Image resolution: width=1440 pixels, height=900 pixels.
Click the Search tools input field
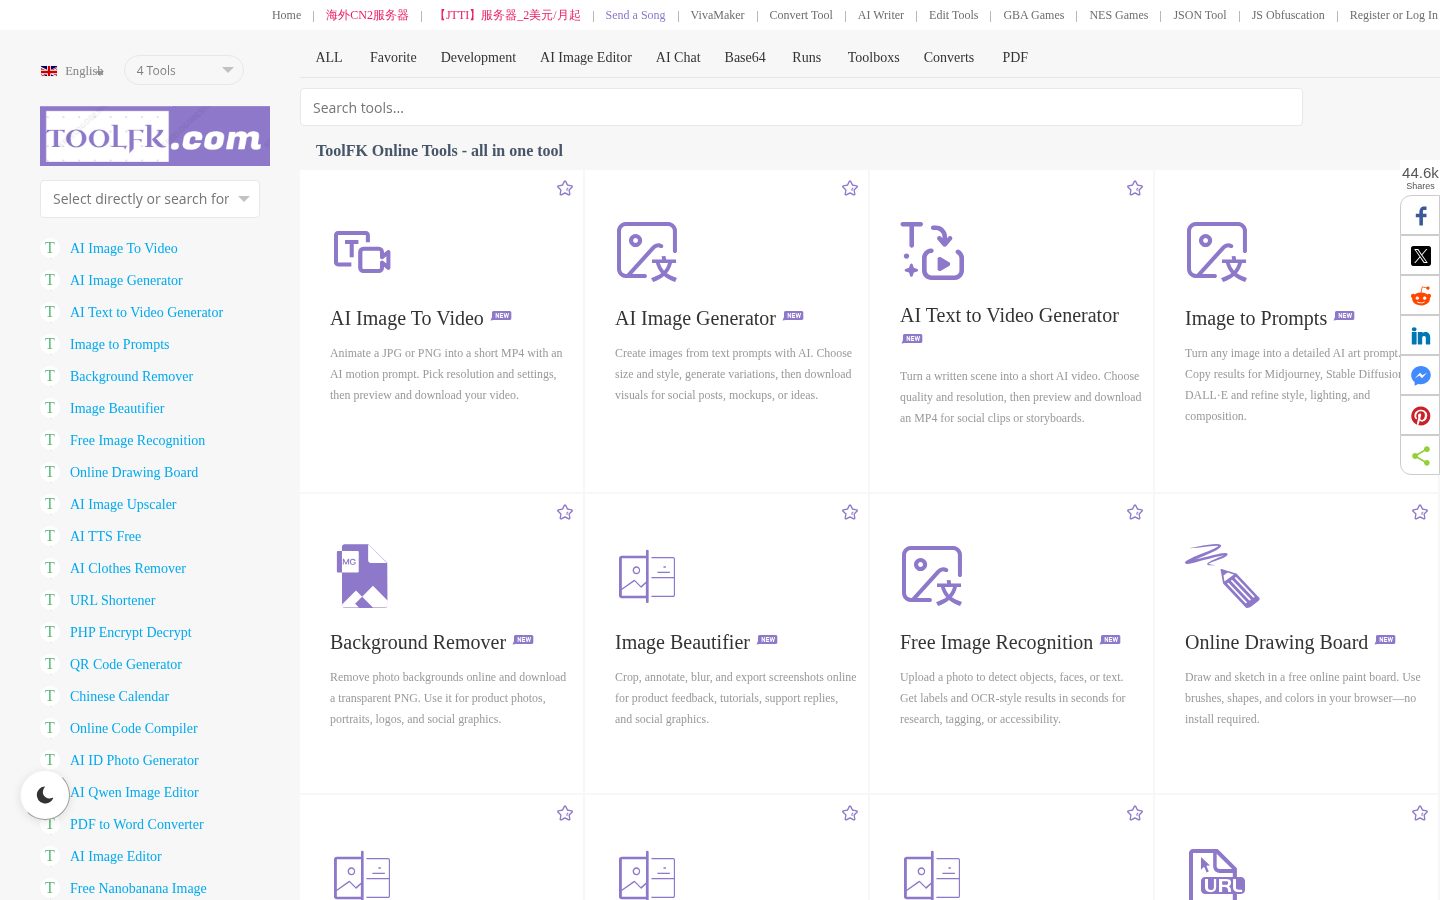(801, 107)
